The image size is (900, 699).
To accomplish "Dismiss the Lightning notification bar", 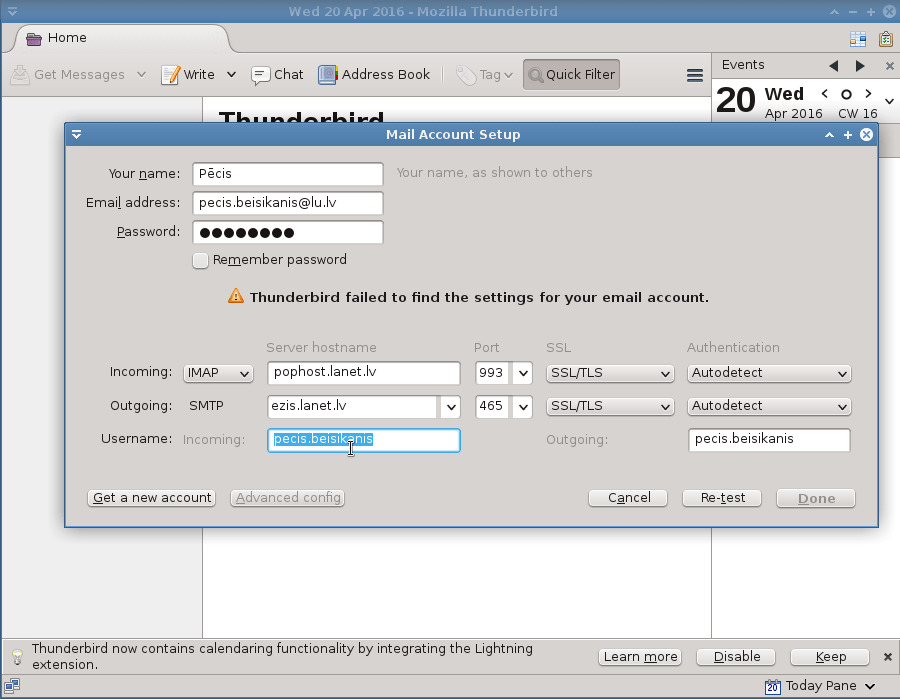I will pyautogui.click(x=887, y=657).
